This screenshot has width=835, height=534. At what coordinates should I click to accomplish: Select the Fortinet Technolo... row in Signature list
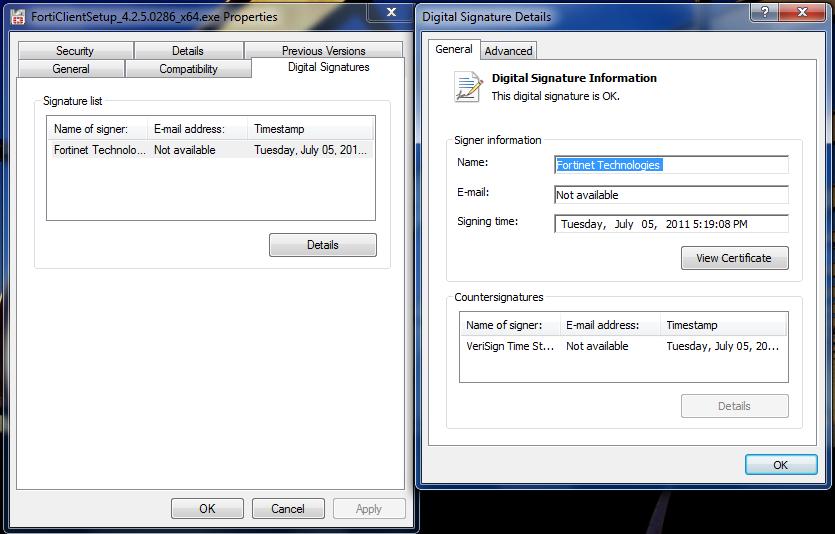210,150
